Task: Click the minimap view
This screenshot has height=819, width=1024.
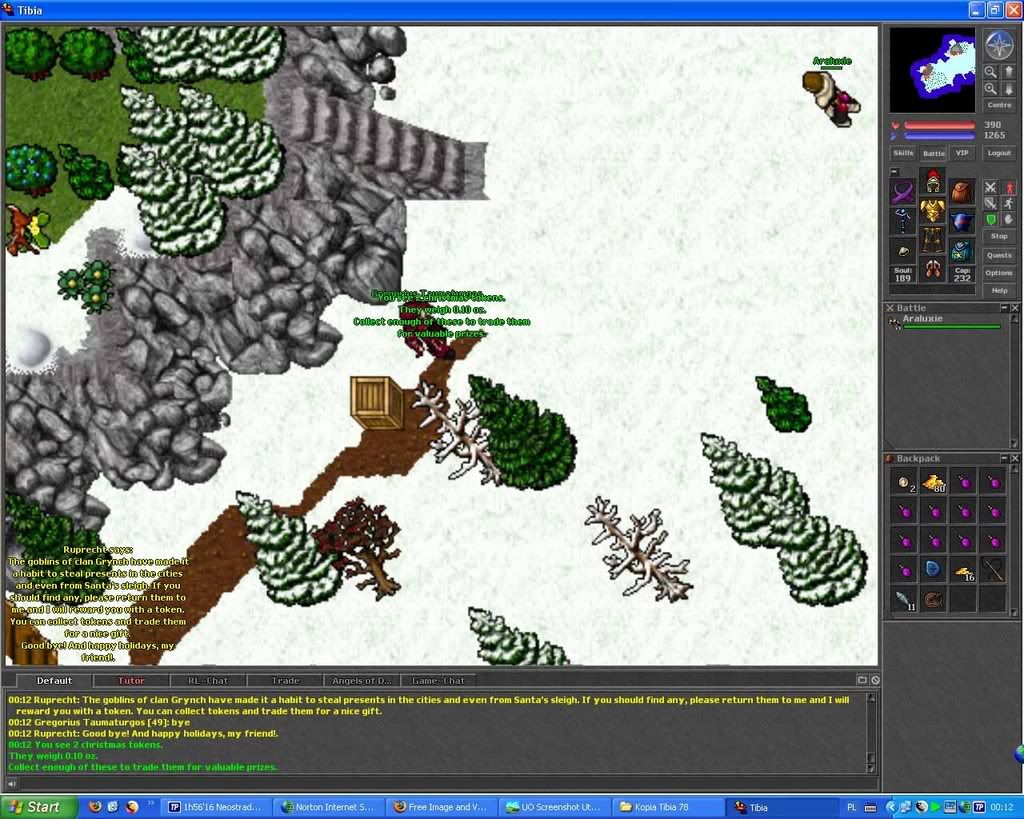Action: (933, 71)
